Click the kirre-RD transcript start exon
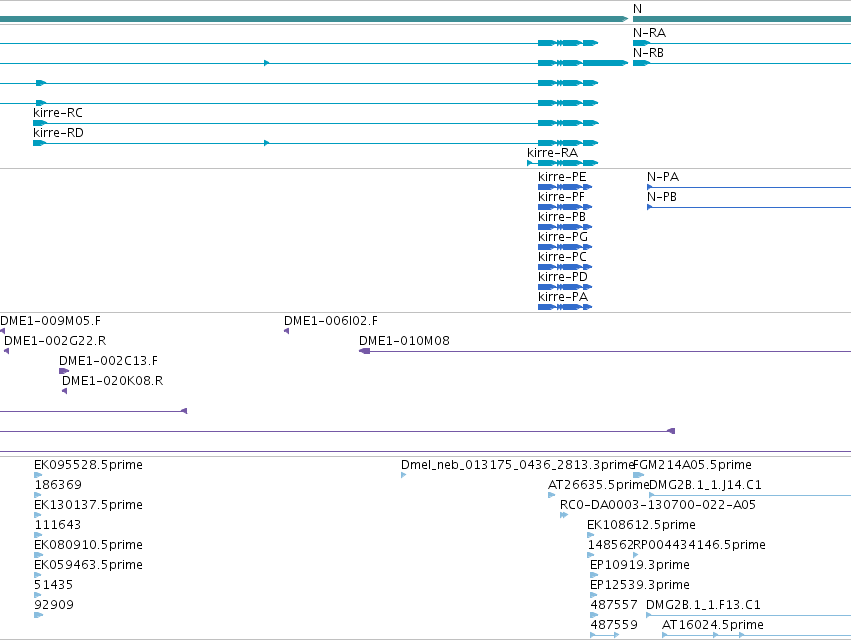The height and width of the screenshot is (640, 851). [40, 143]
